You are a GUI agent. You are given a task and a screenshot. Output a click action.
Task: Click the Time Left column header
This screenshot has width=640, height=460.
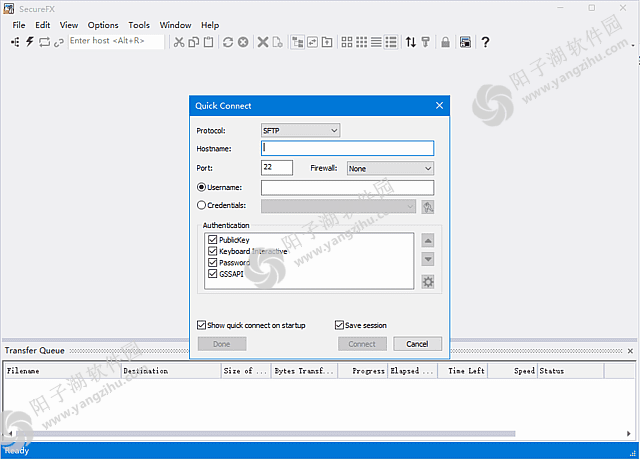463,371
